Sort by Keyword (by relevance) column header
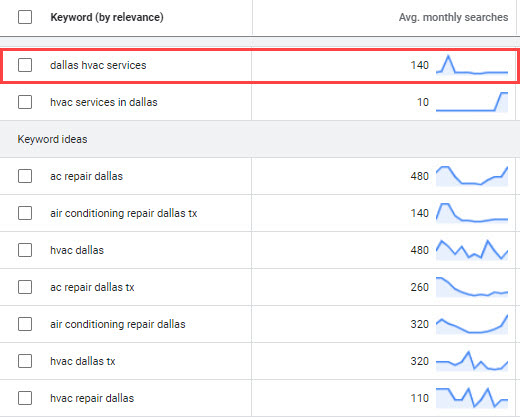Viewport: 520px width, 417px height. coord(107,17)
